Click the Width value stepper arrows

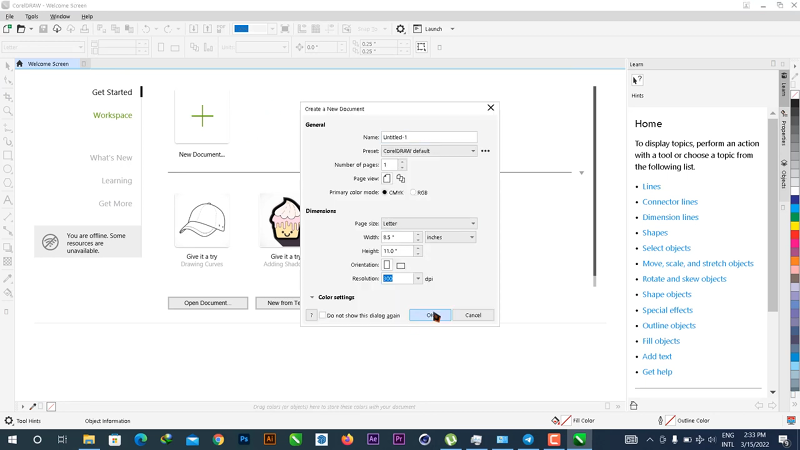click(x=418, y=237)
